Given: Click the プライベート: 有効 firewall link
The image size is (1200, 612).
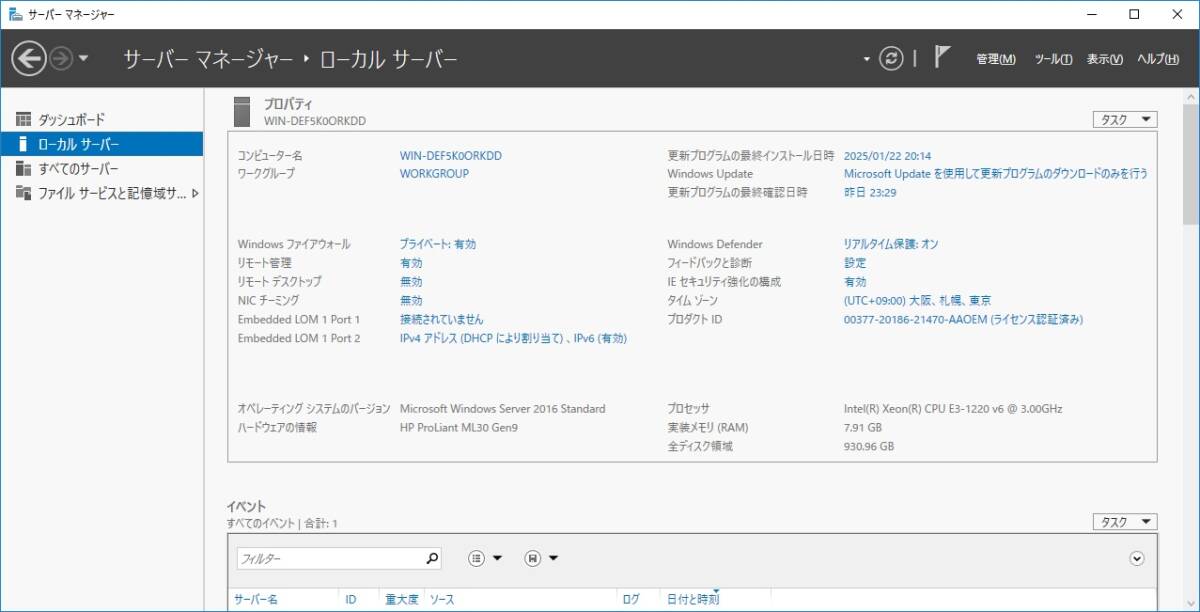Looking at the screenshot, I should pos(438,244).
